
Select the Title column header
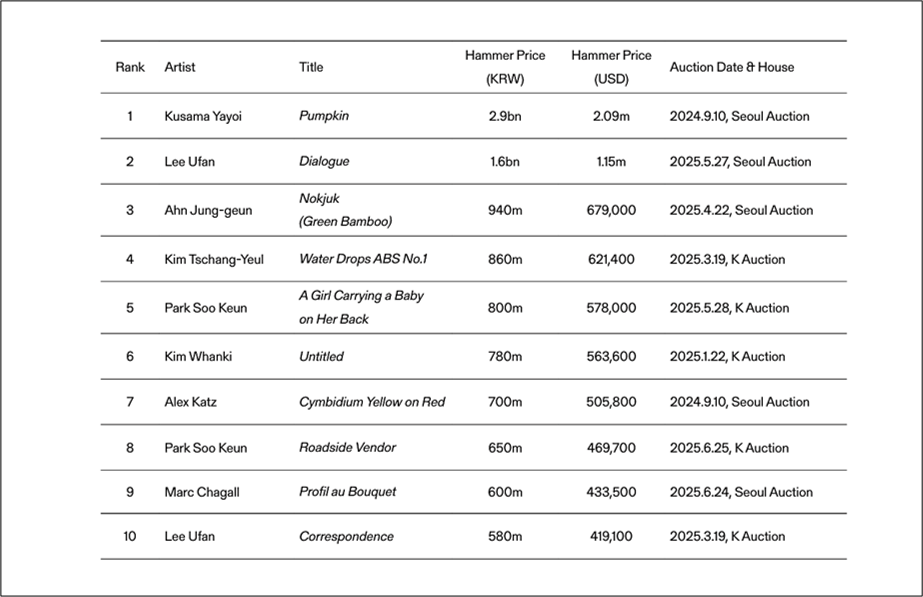pyautogui.click(x=311, y=68)
